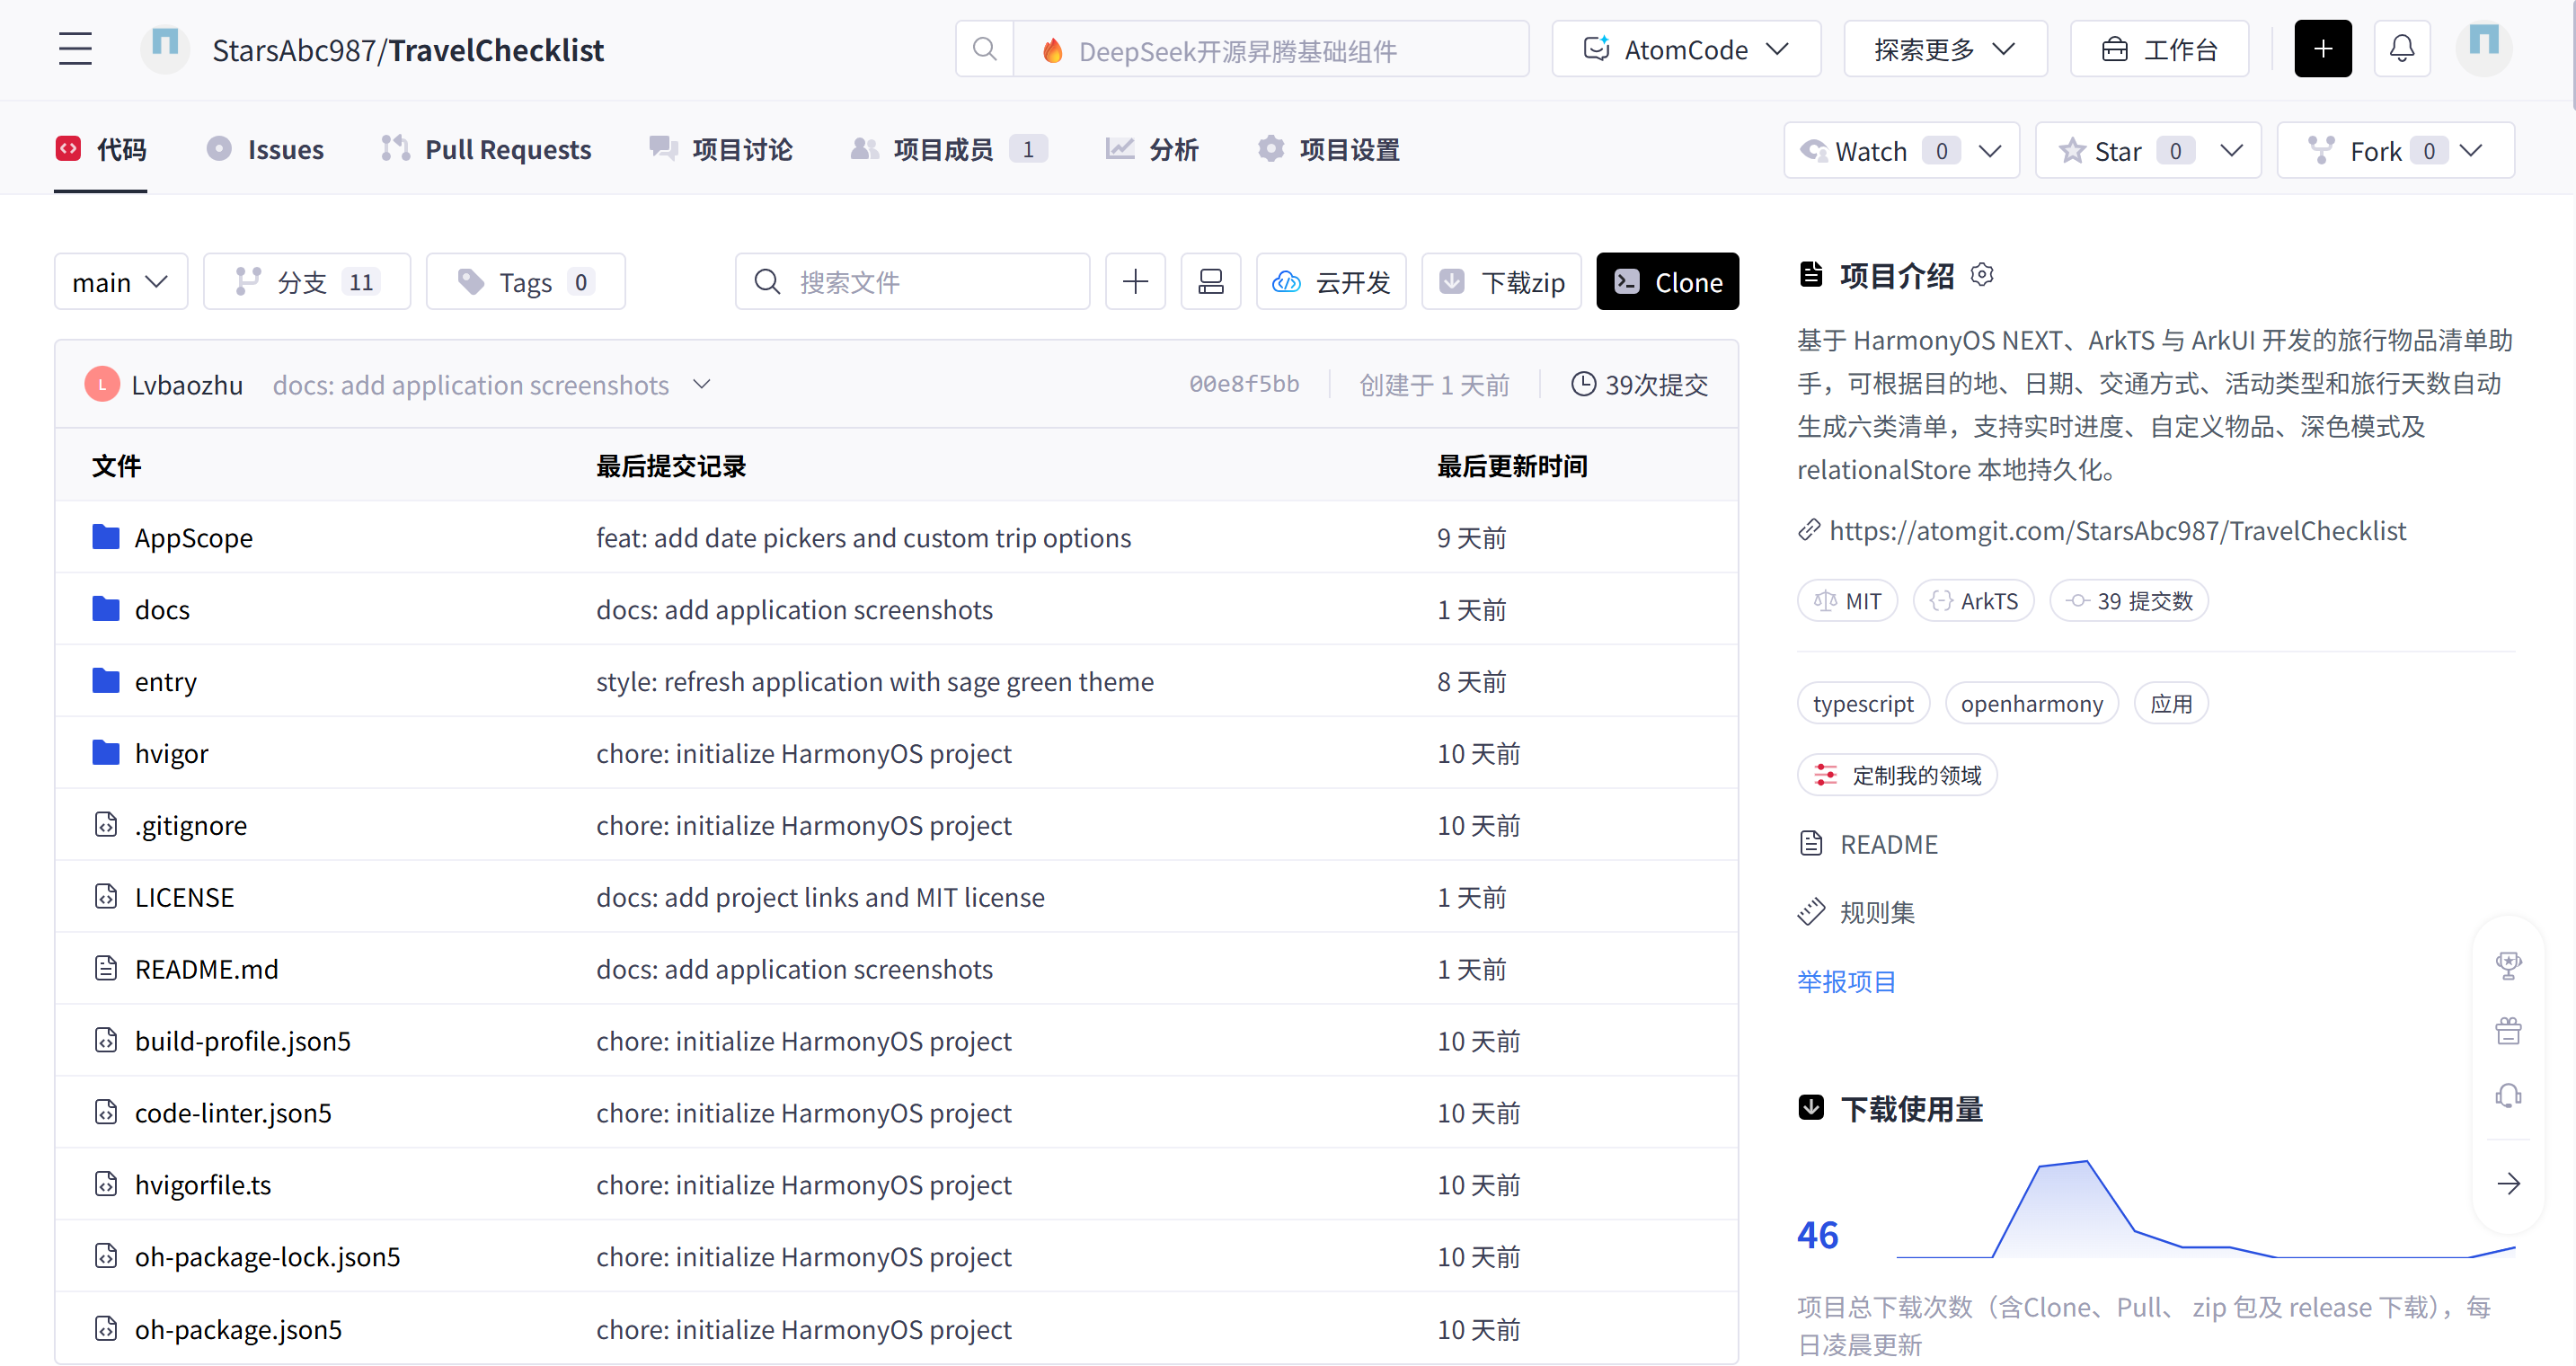Click the add file plus icon
The height and width of the screenshot is (1366, 2576).
click(x=1135, y=282)
